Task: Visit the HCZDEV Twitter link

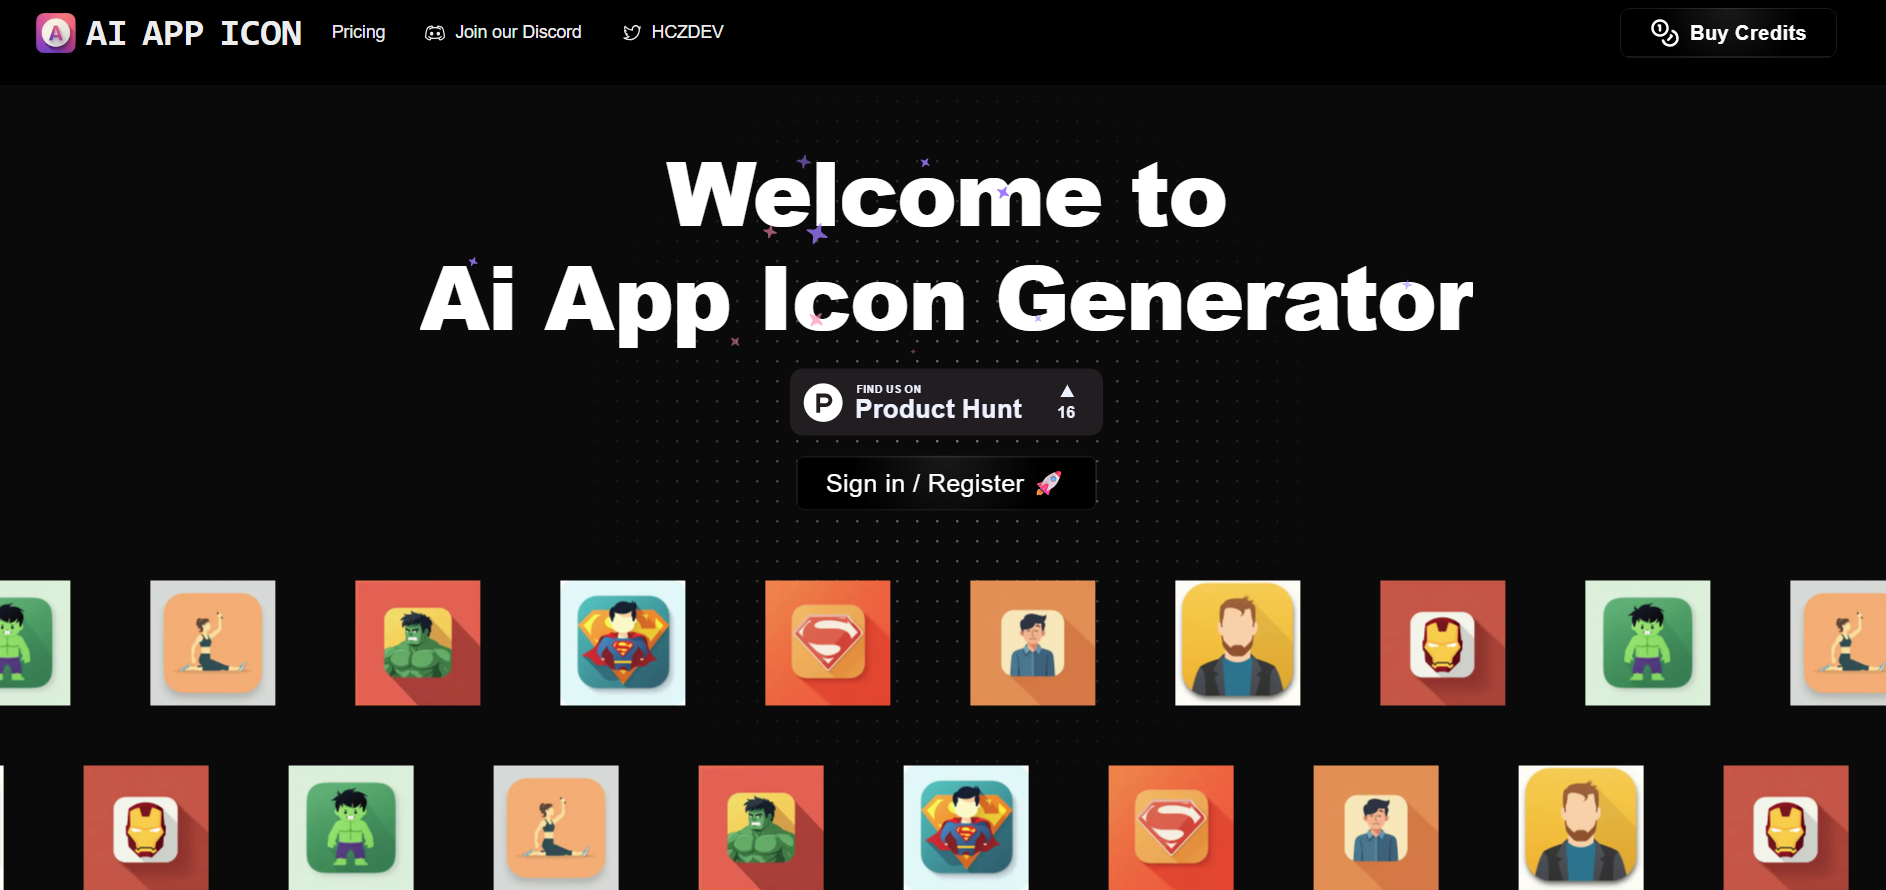Action: (x=673, y=32)
